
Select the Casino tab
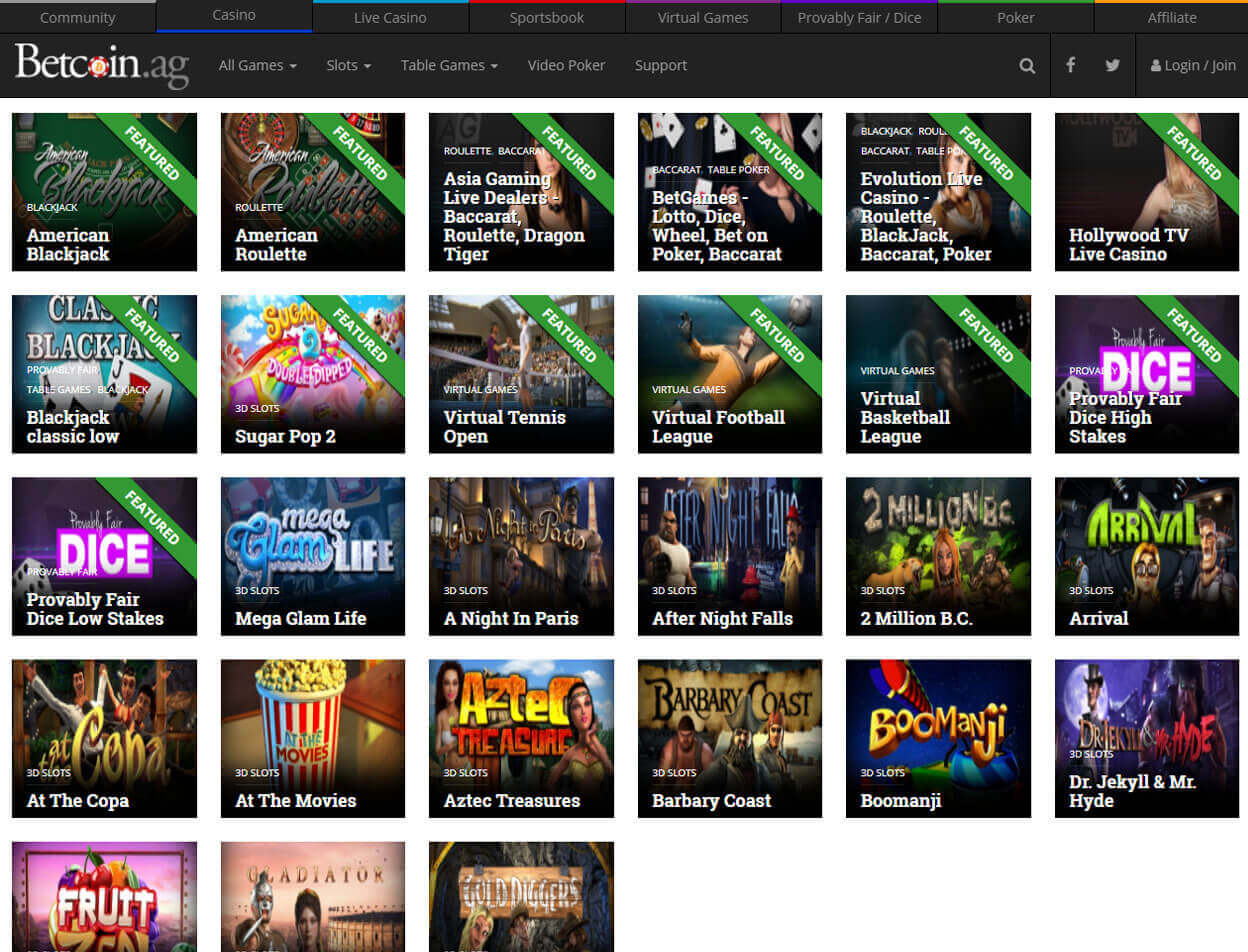[x=234, y=16]
